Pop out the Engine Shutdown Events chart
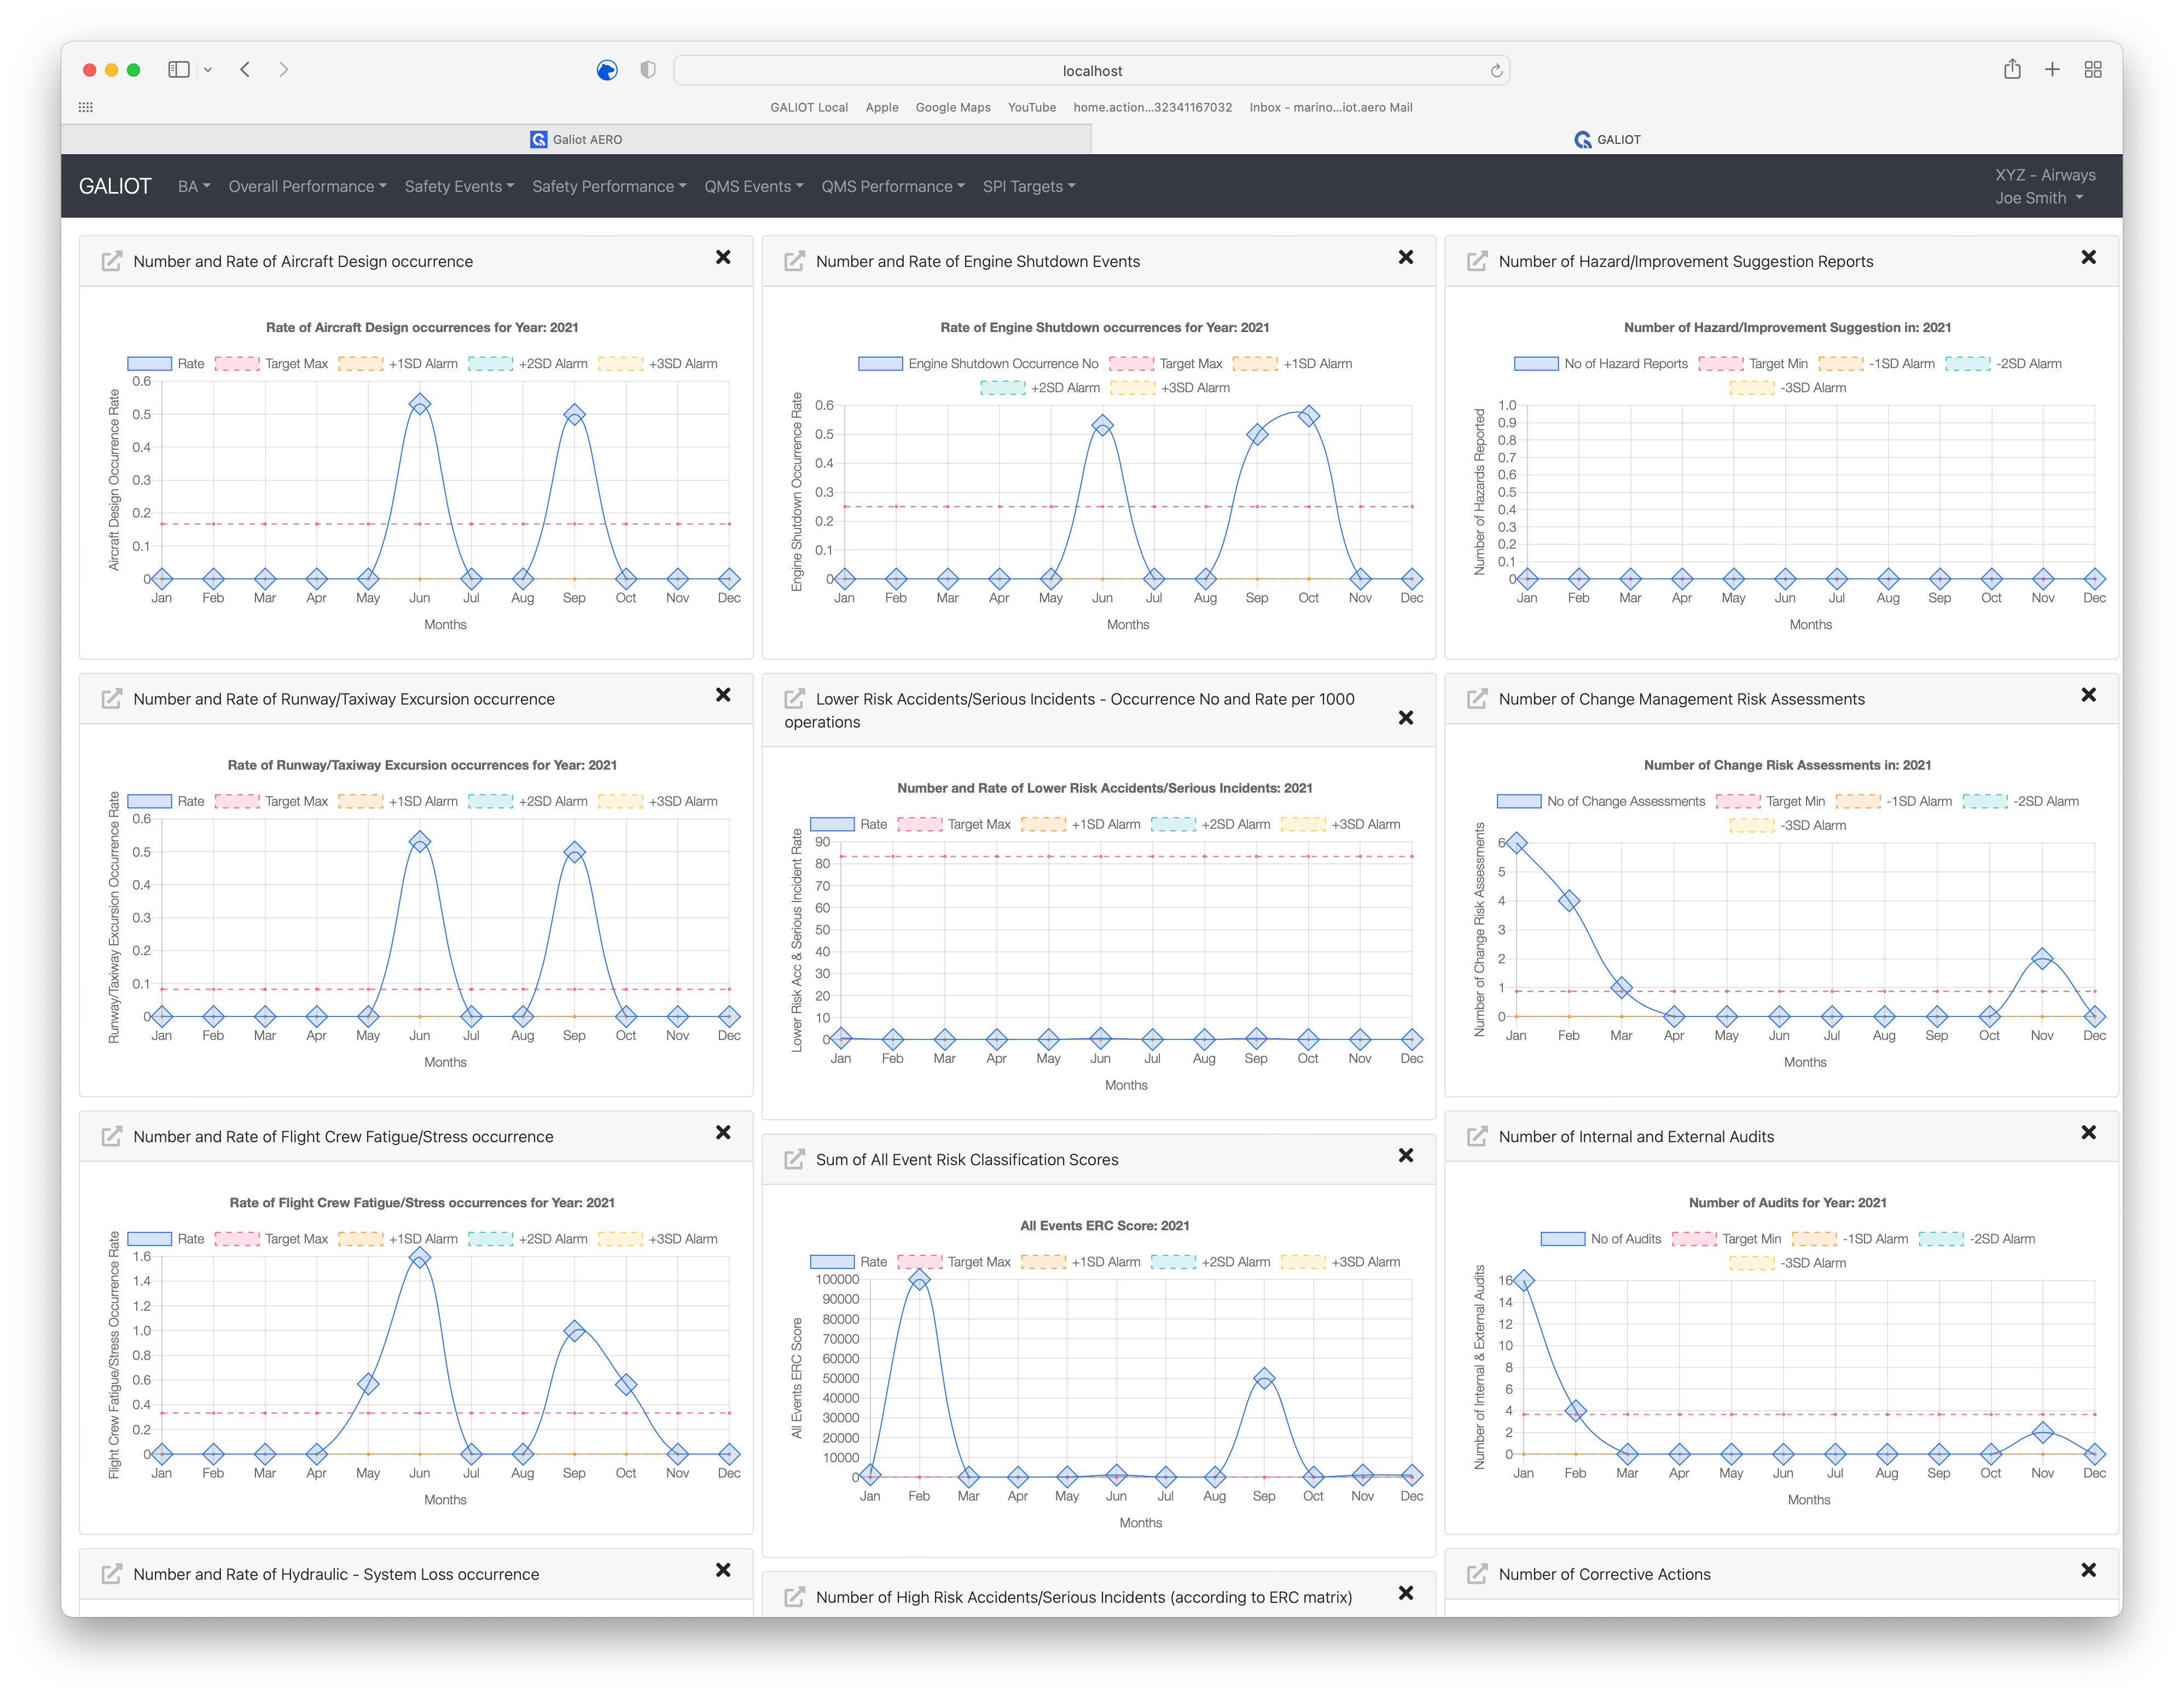The width and height of the screenshot is (2184, 1698). [794, 261]
